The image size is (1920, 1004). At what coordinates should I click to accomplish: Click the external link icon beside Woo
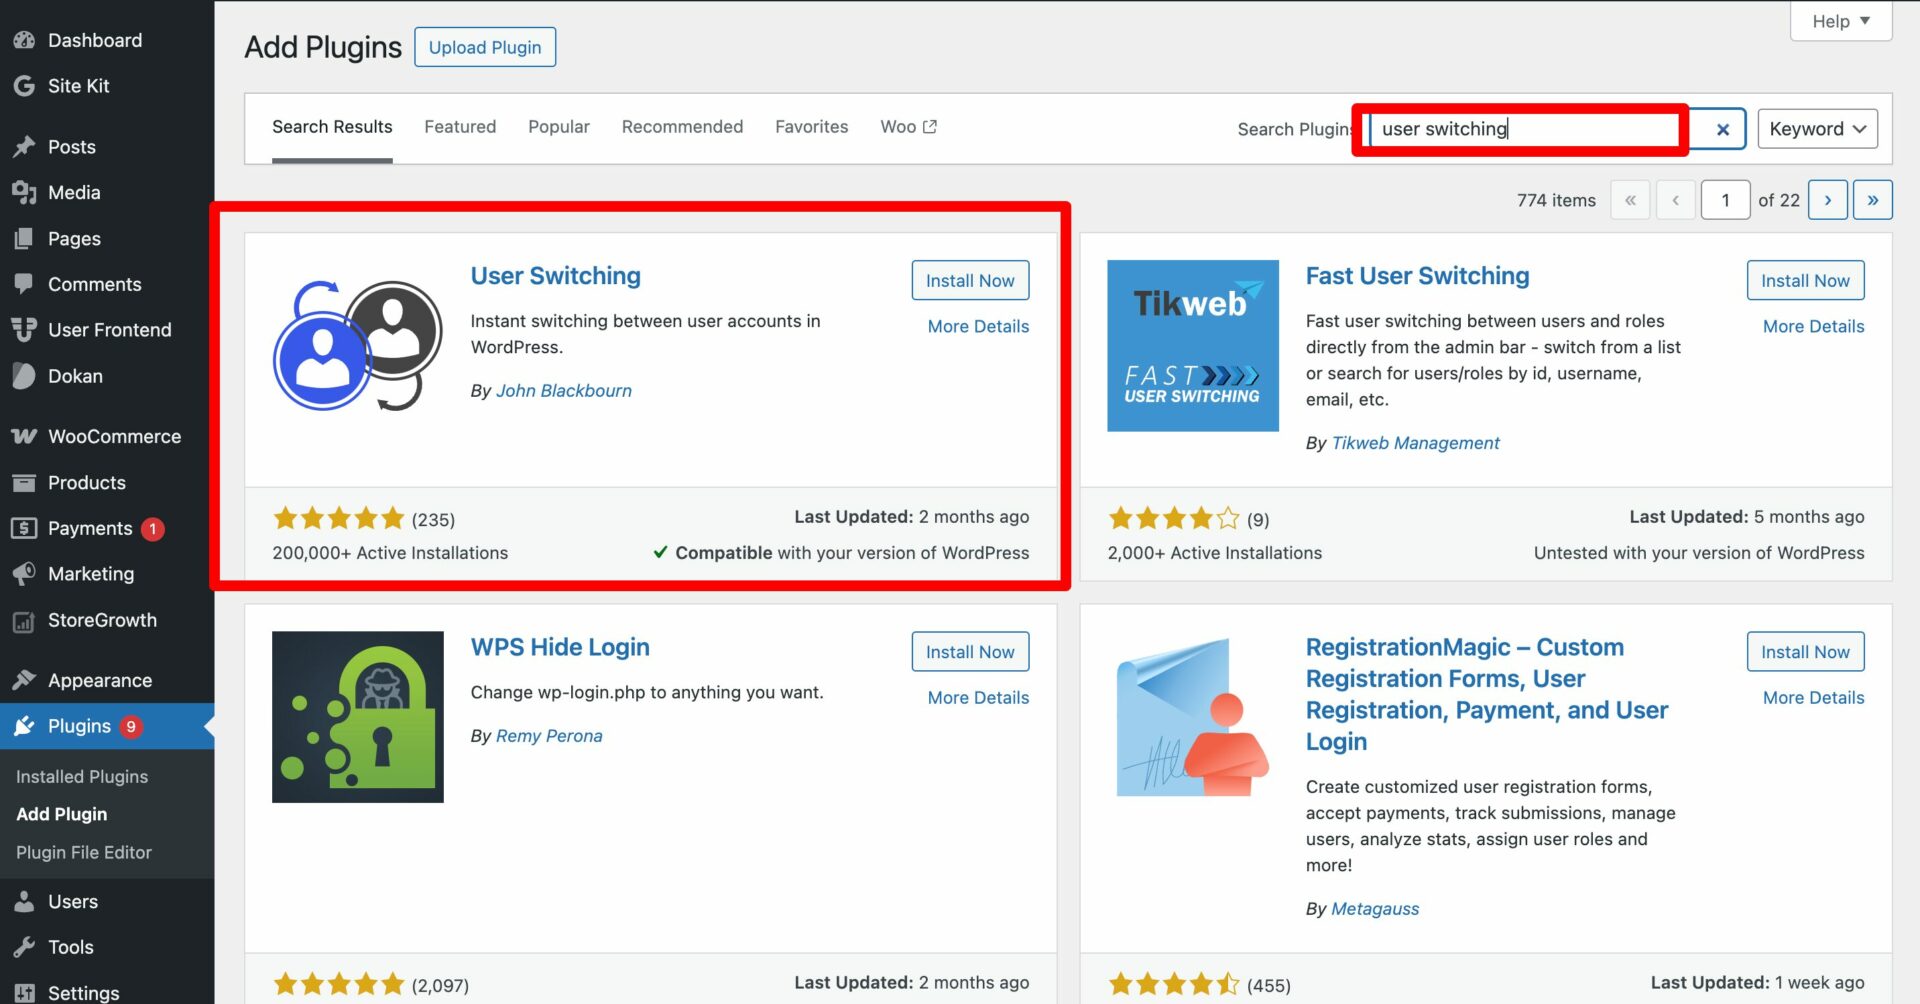(930, 126)
